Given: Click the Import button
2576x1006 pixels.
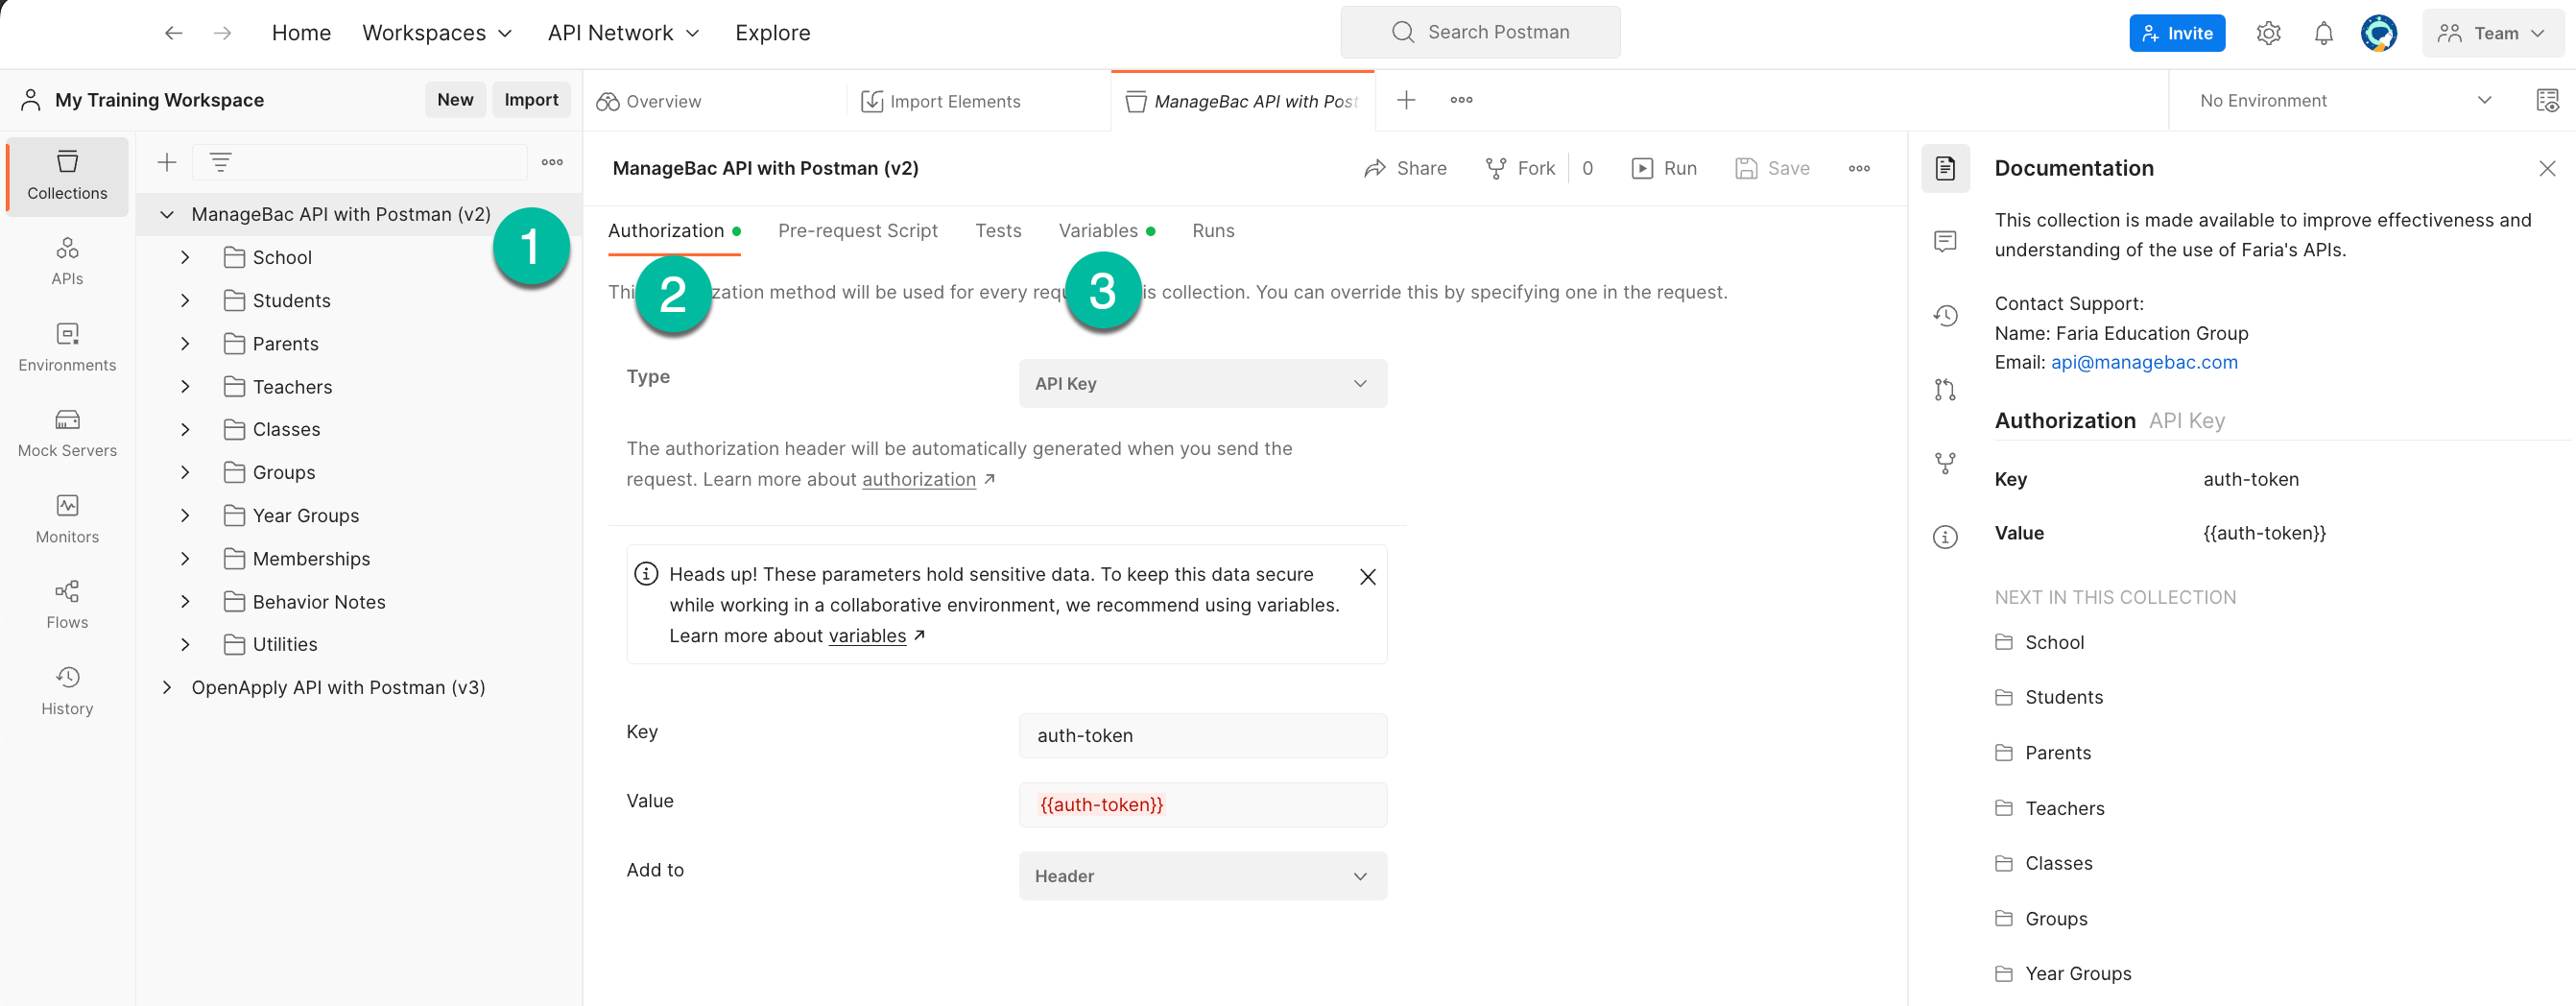Looking at the screenshot, I should click(531, 100).
